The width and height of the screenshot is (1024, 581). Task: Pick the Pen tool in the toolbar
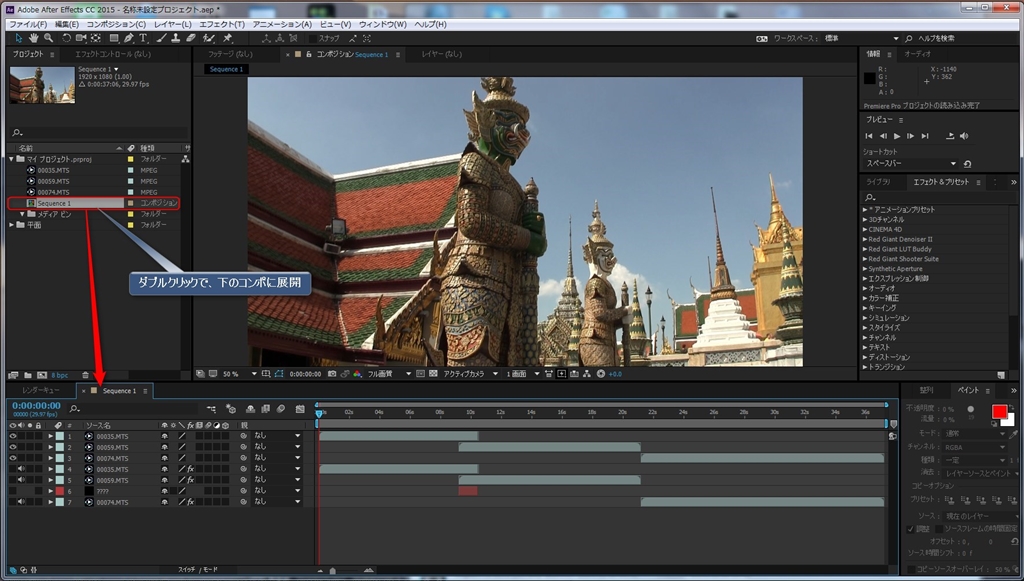click(x=128, y=38)
